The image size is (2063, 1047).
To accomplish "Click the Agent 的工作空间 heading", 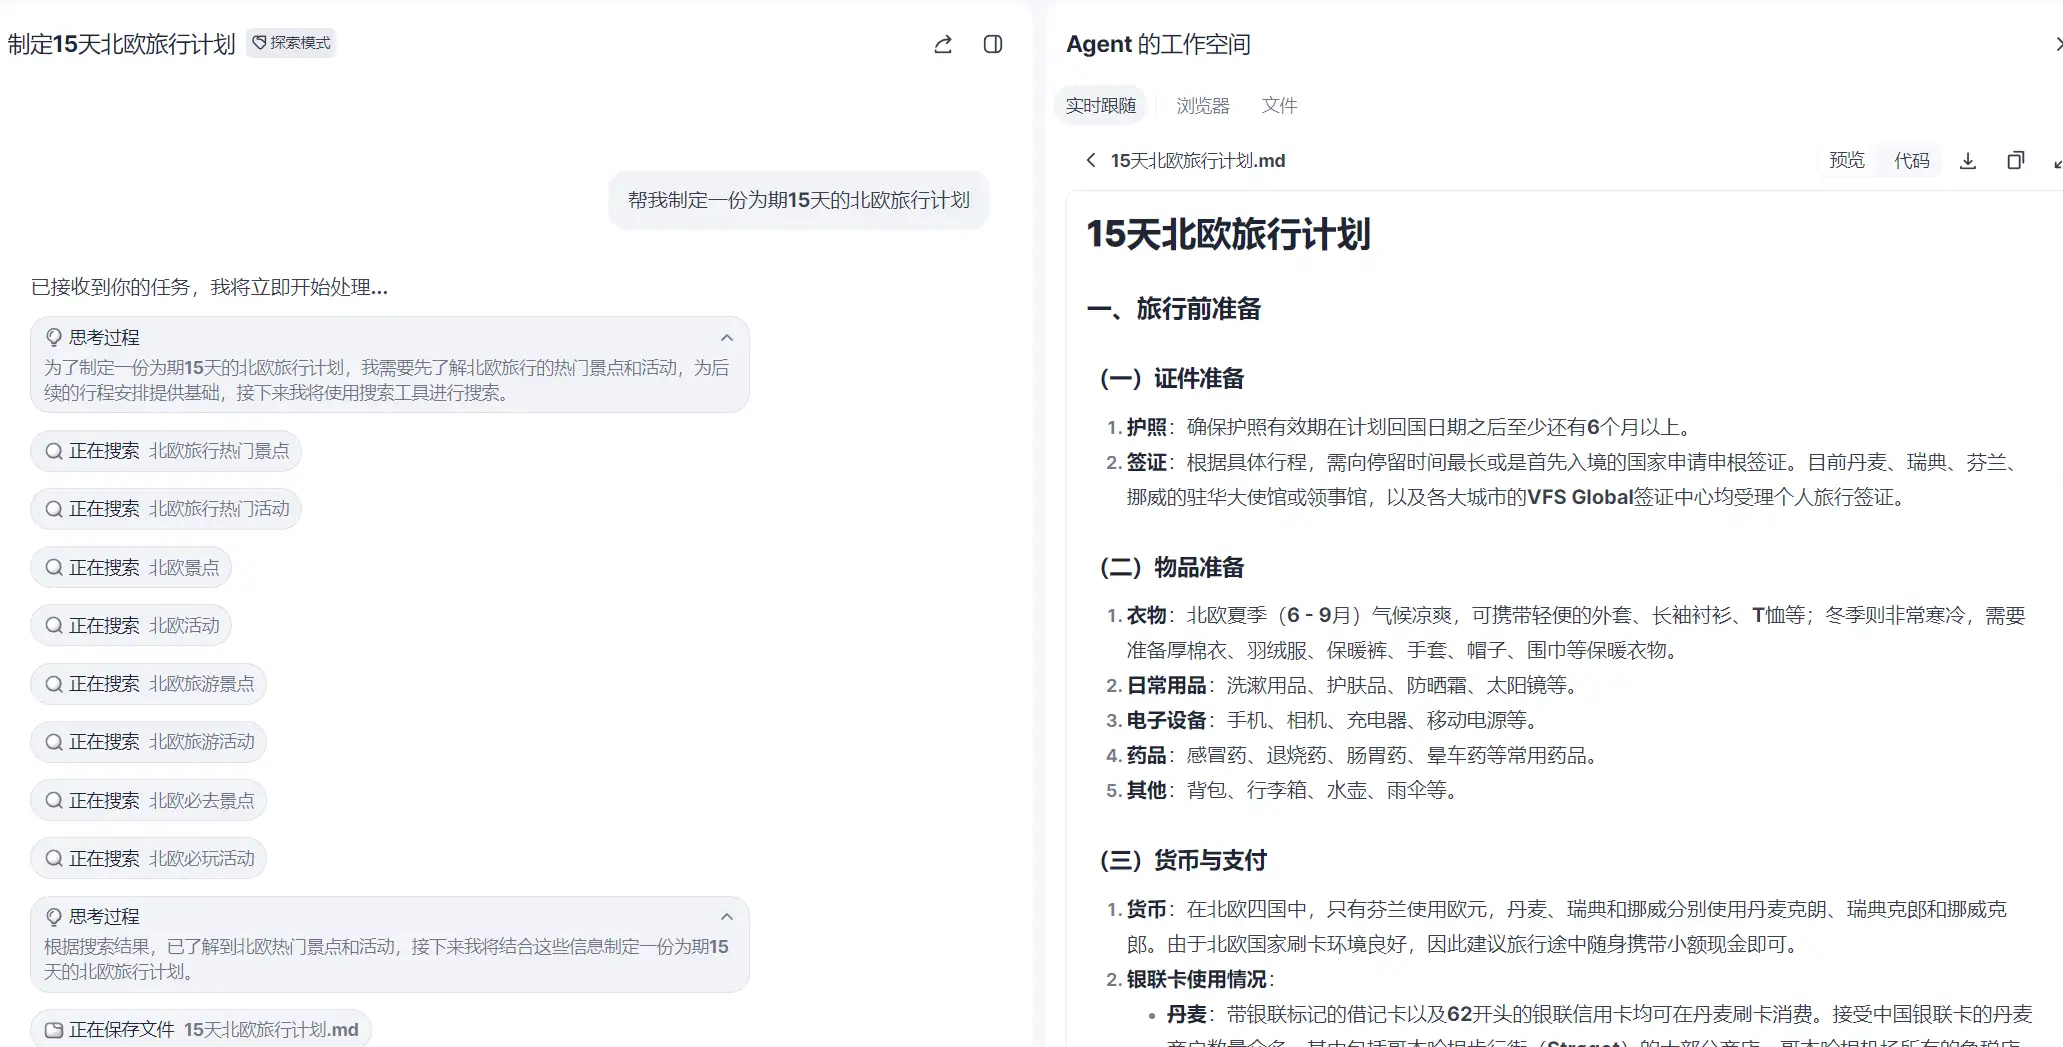I will click(x=1158, y=44).
